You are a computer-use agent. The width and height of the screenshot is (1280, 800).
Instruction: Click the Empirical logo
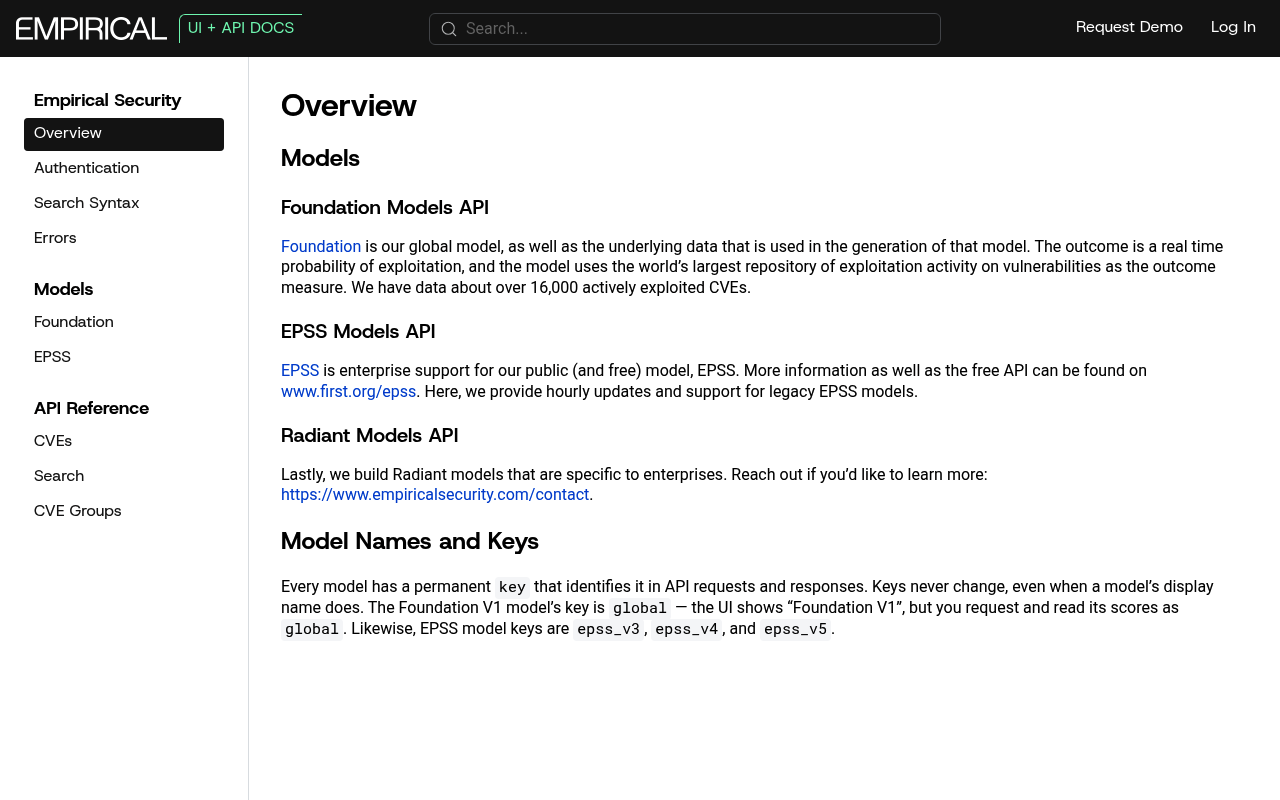[x=91, y=28]
